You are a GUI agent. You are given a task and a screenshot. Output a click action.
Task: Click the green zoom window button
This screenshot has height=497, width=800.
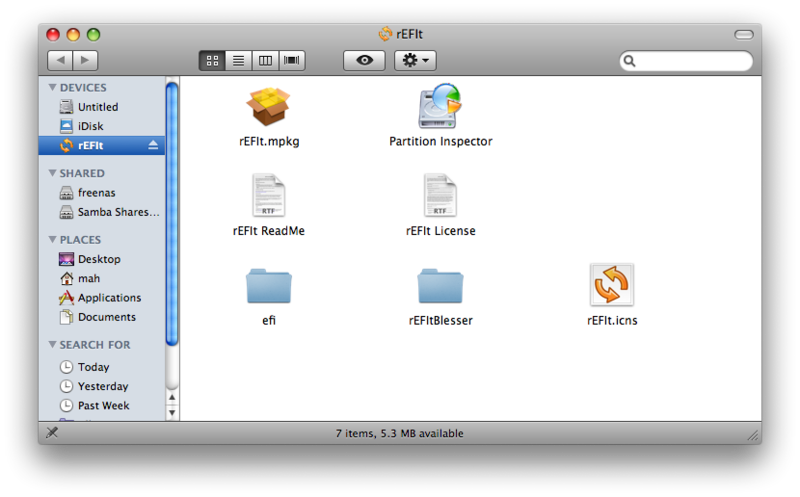click(x=93, y=35)
